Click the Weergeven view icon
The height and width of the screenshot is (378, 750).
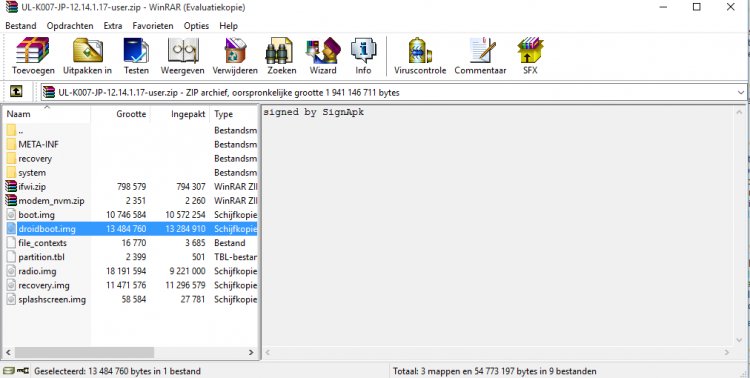(x=183, y=56)
